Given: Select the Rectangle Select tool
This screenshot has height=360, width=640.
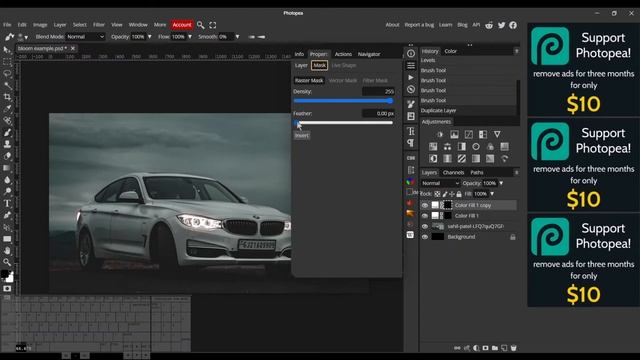Looking at the screenshot, I should point(7,62).
